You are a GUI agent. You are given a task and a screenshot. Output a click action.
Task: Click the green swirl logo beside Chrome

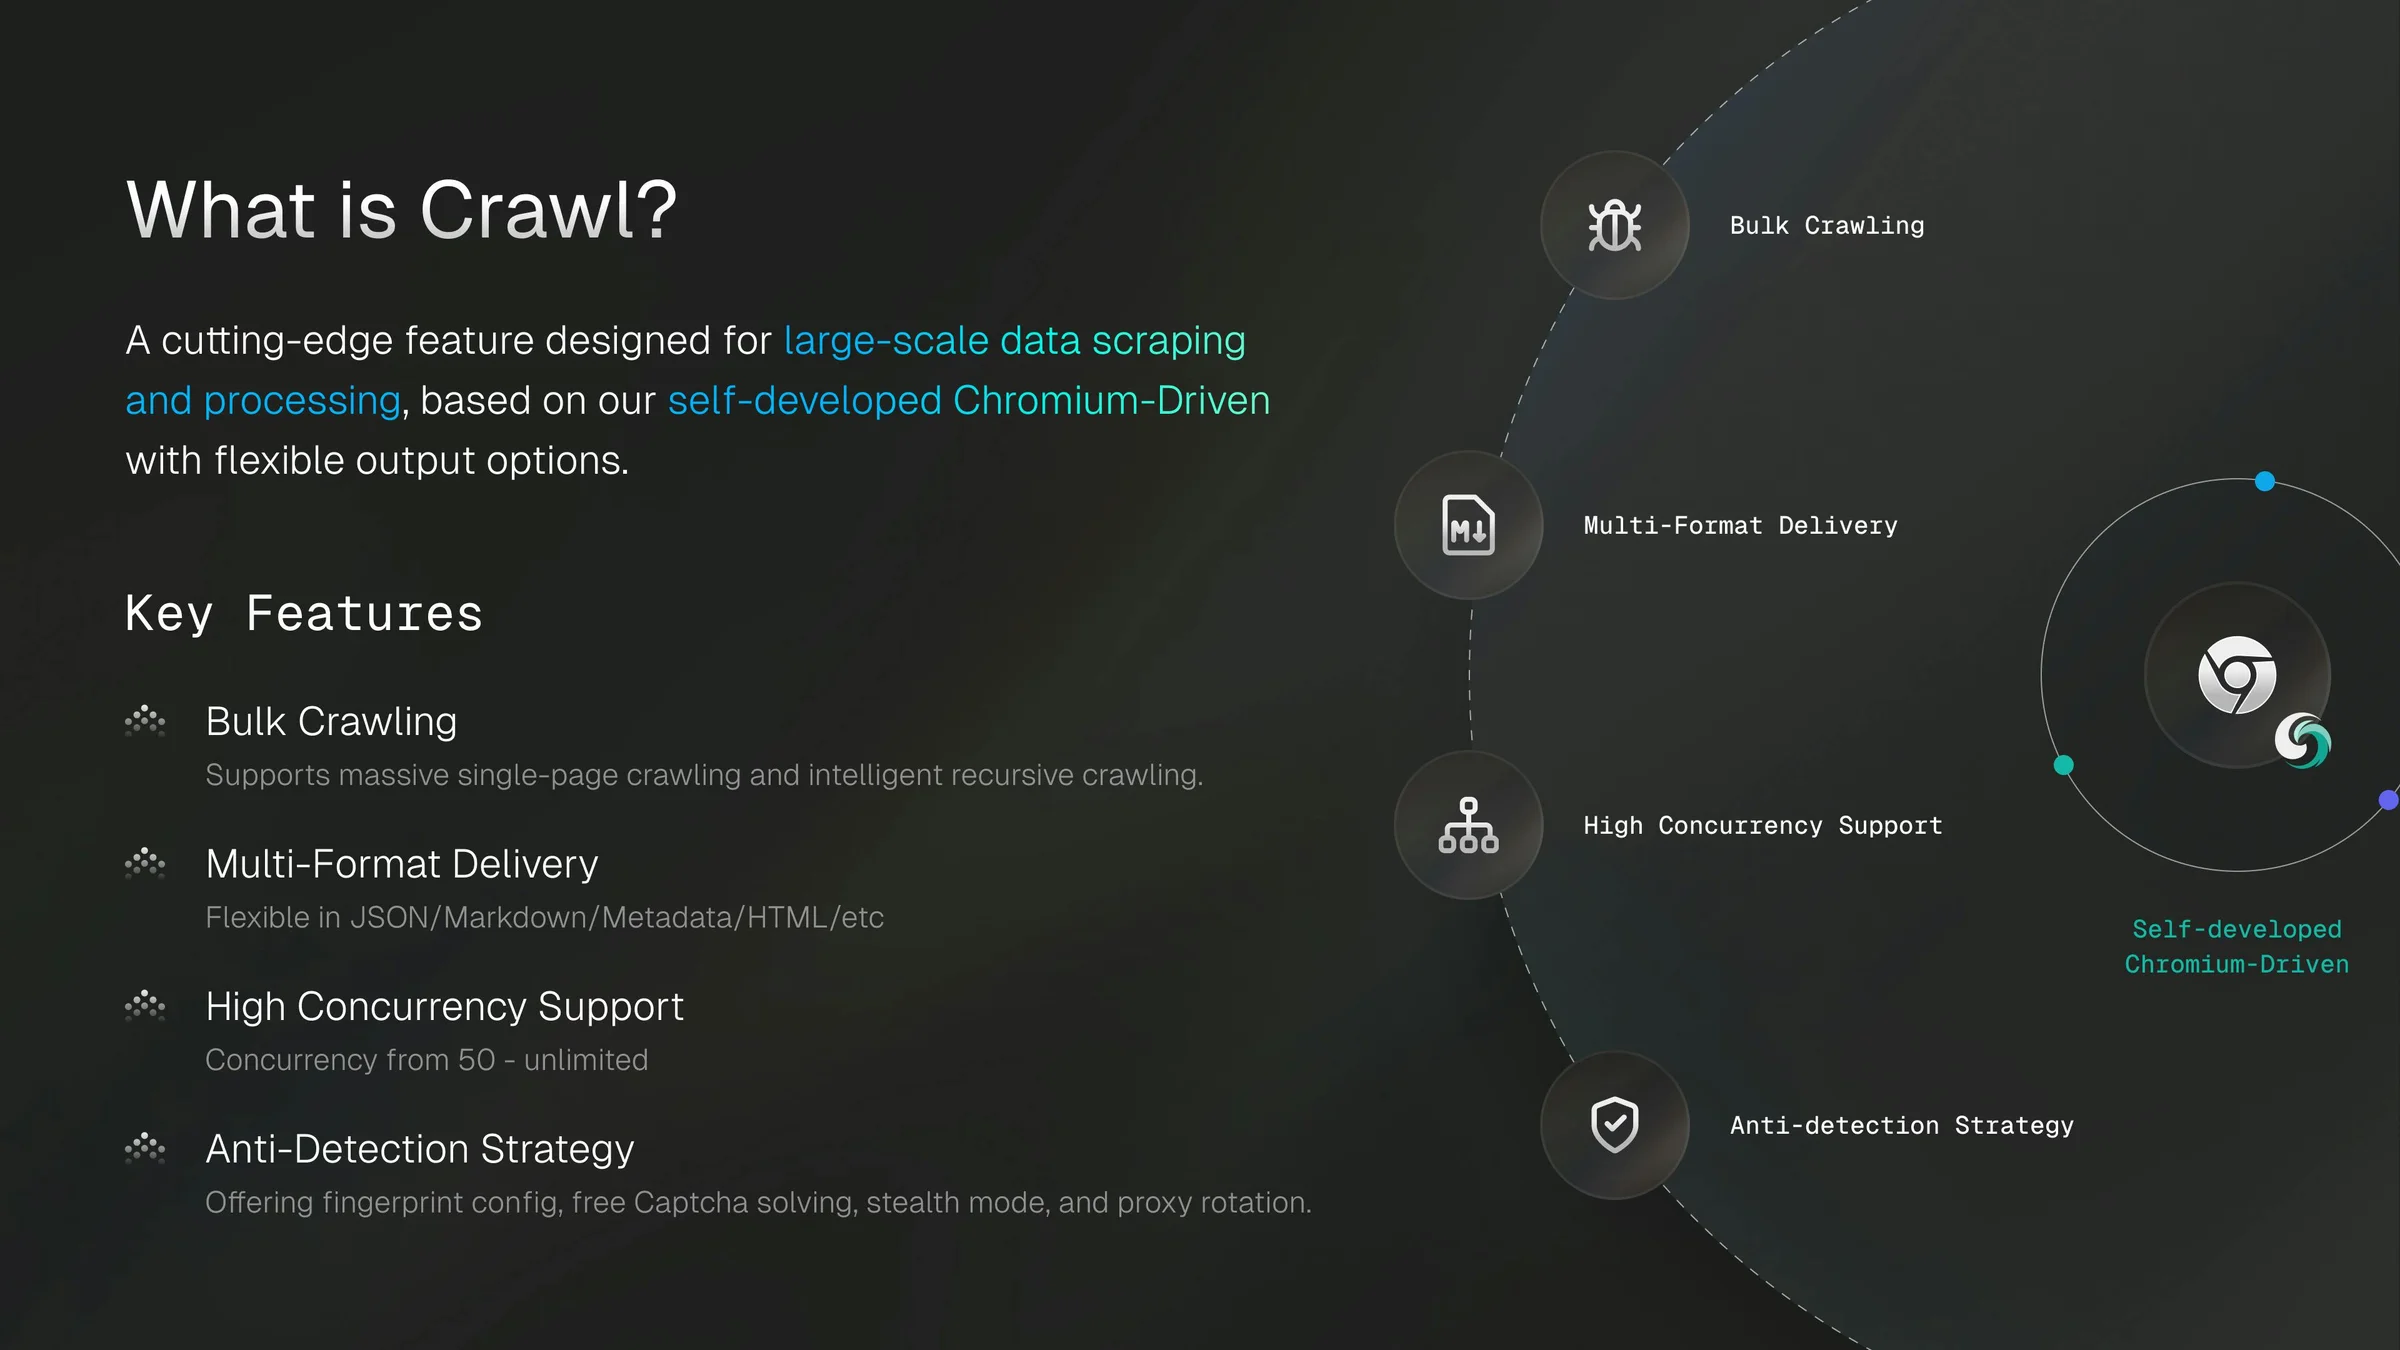click(2302, 741)
